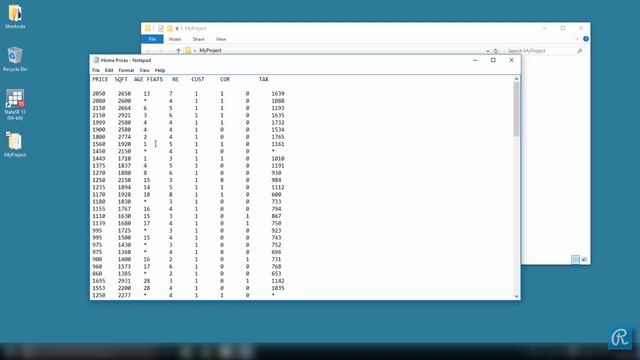
Task: Click SQFT value 2277 in last row
Action: (x=124, y=295)
